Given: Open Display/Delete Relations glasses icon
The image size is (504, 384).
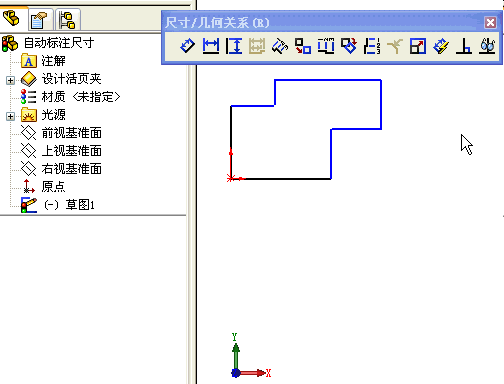Looking at the screenshot, I should pyautogui.click(x=487, y=46).
